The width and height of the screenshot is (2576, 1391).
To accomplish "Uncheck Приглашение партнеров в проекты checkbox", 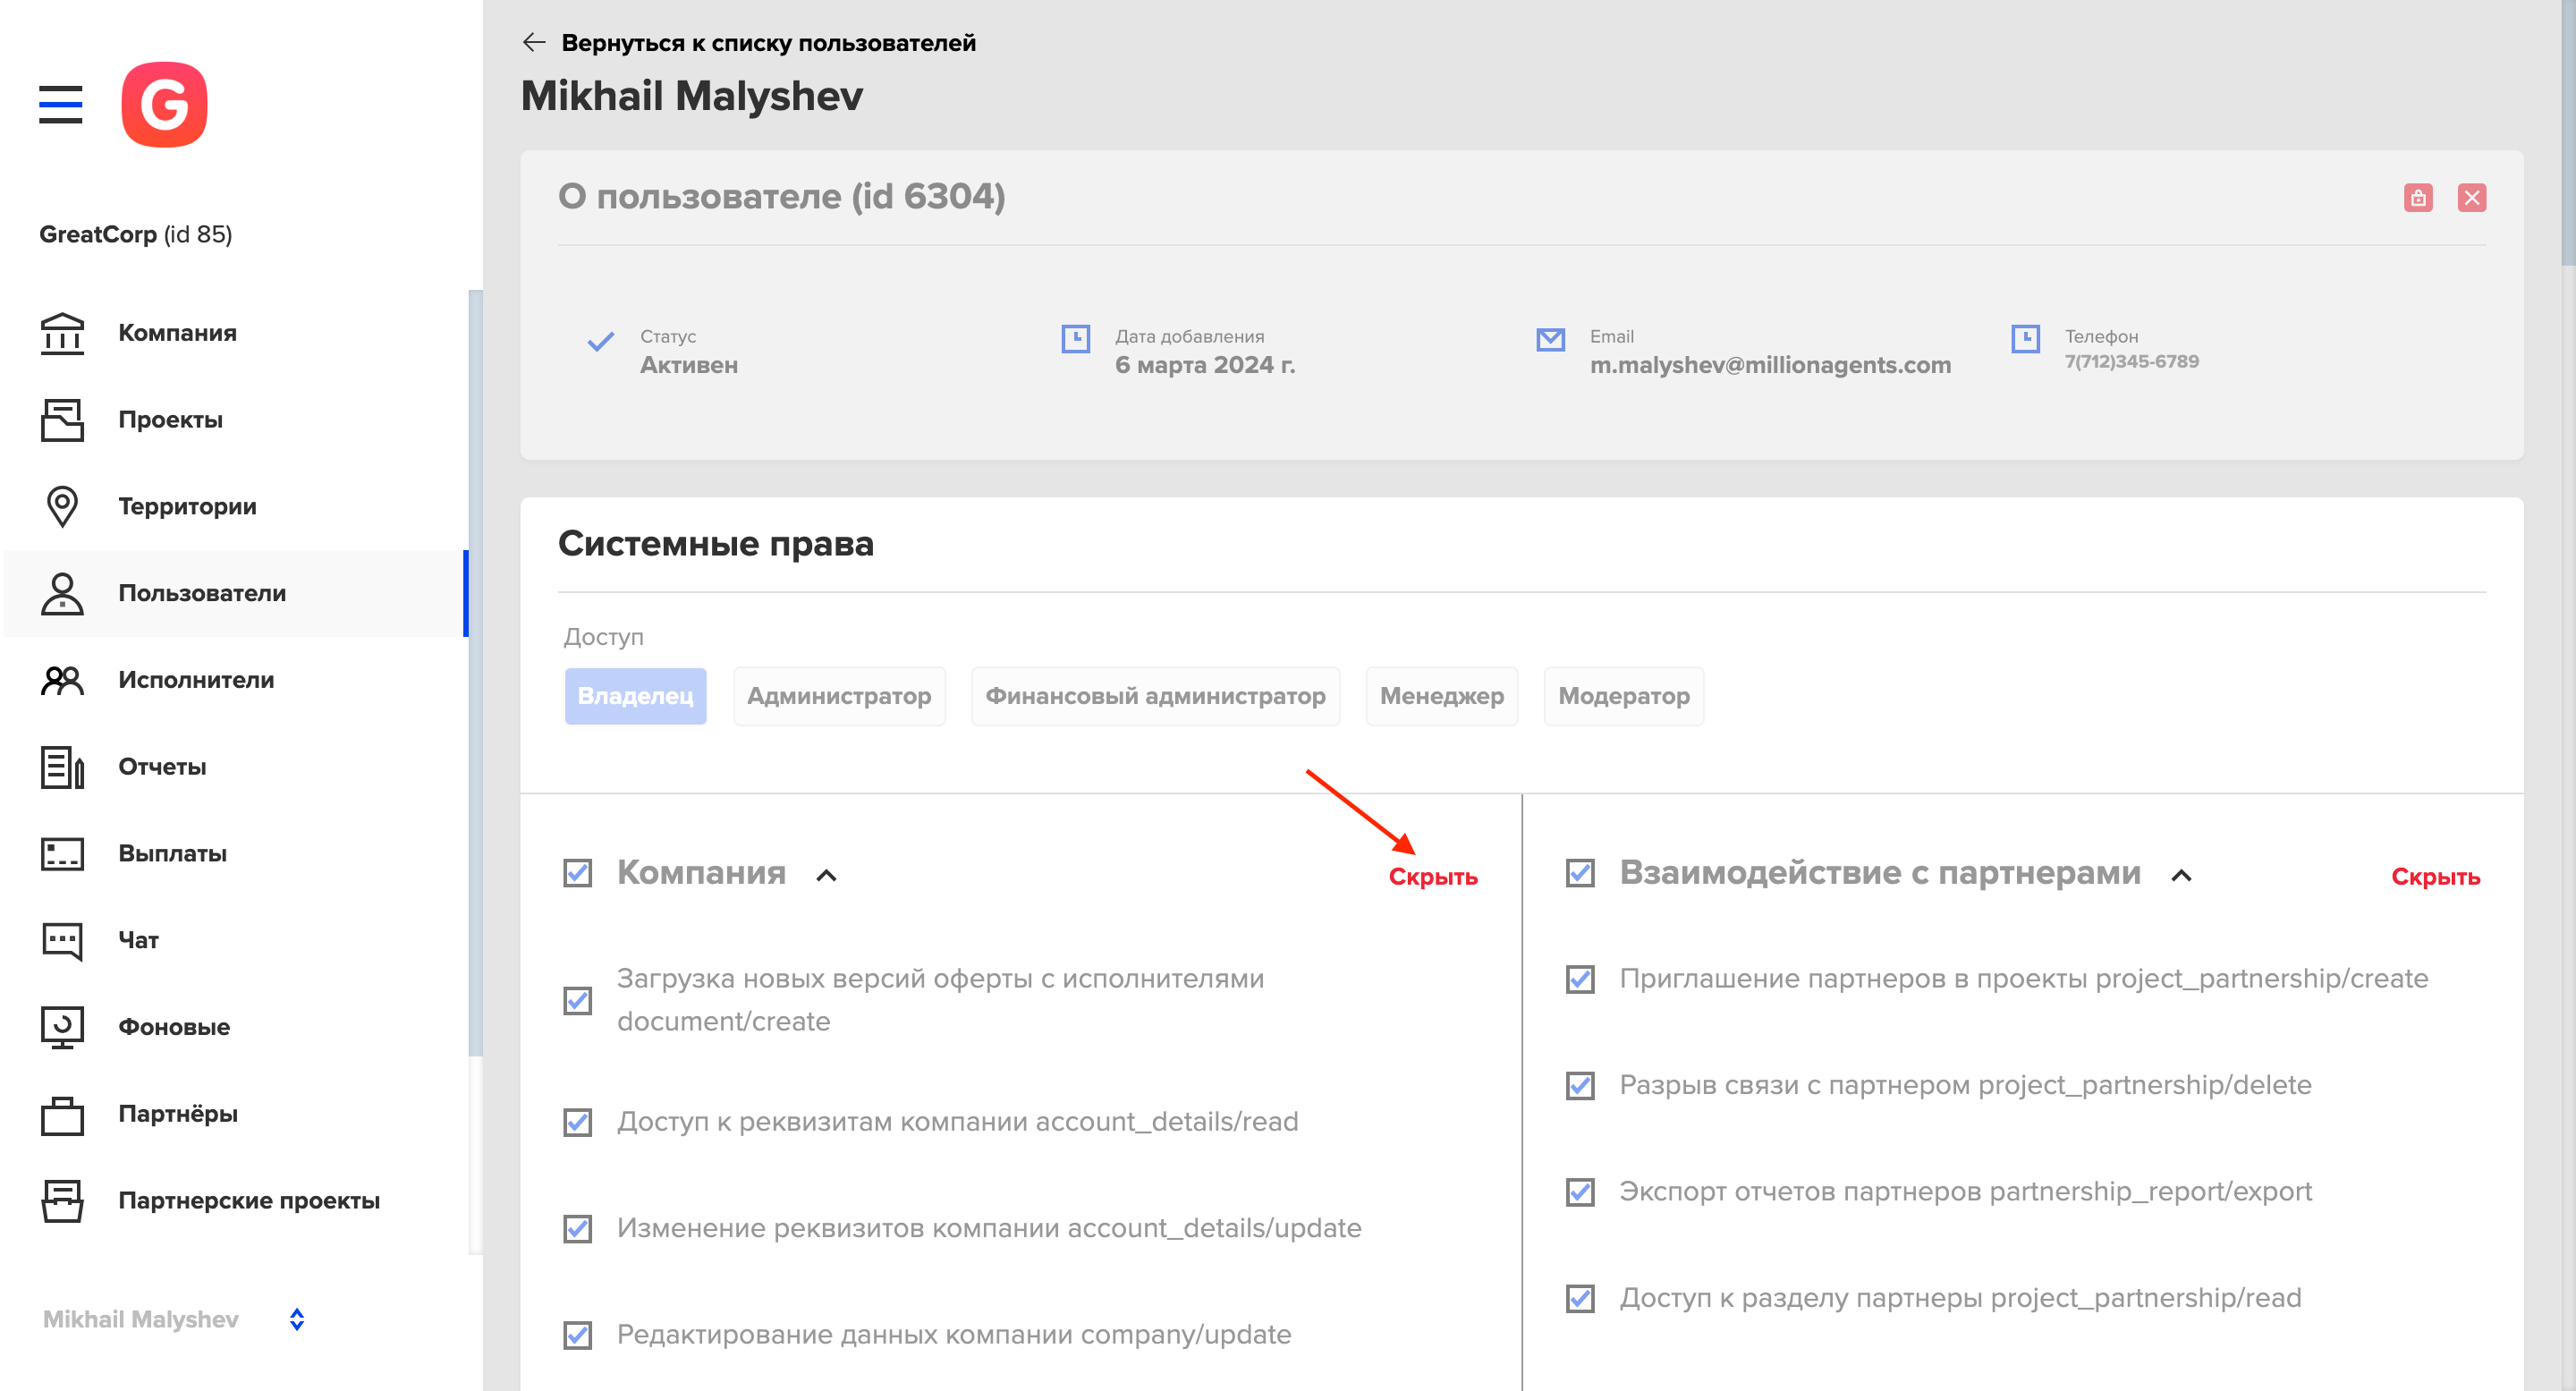I will tap(1580, 978).
